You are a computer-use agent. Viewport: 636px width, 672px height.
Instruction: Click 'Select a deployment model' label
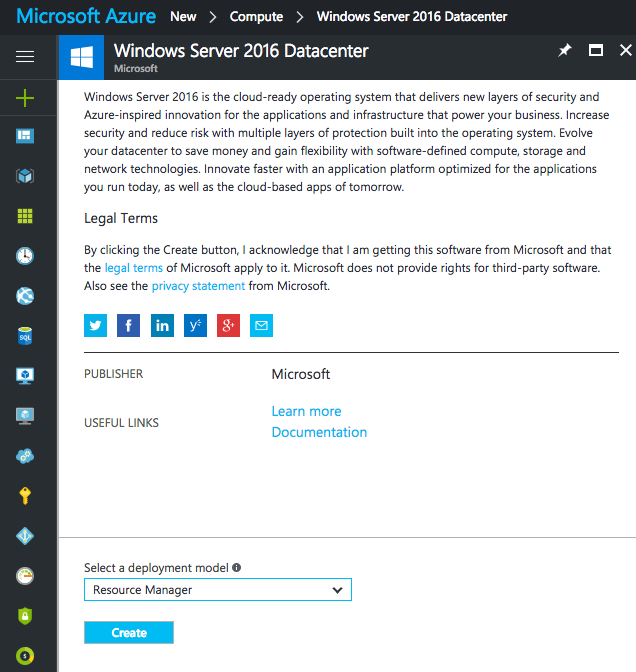[156, 567]
